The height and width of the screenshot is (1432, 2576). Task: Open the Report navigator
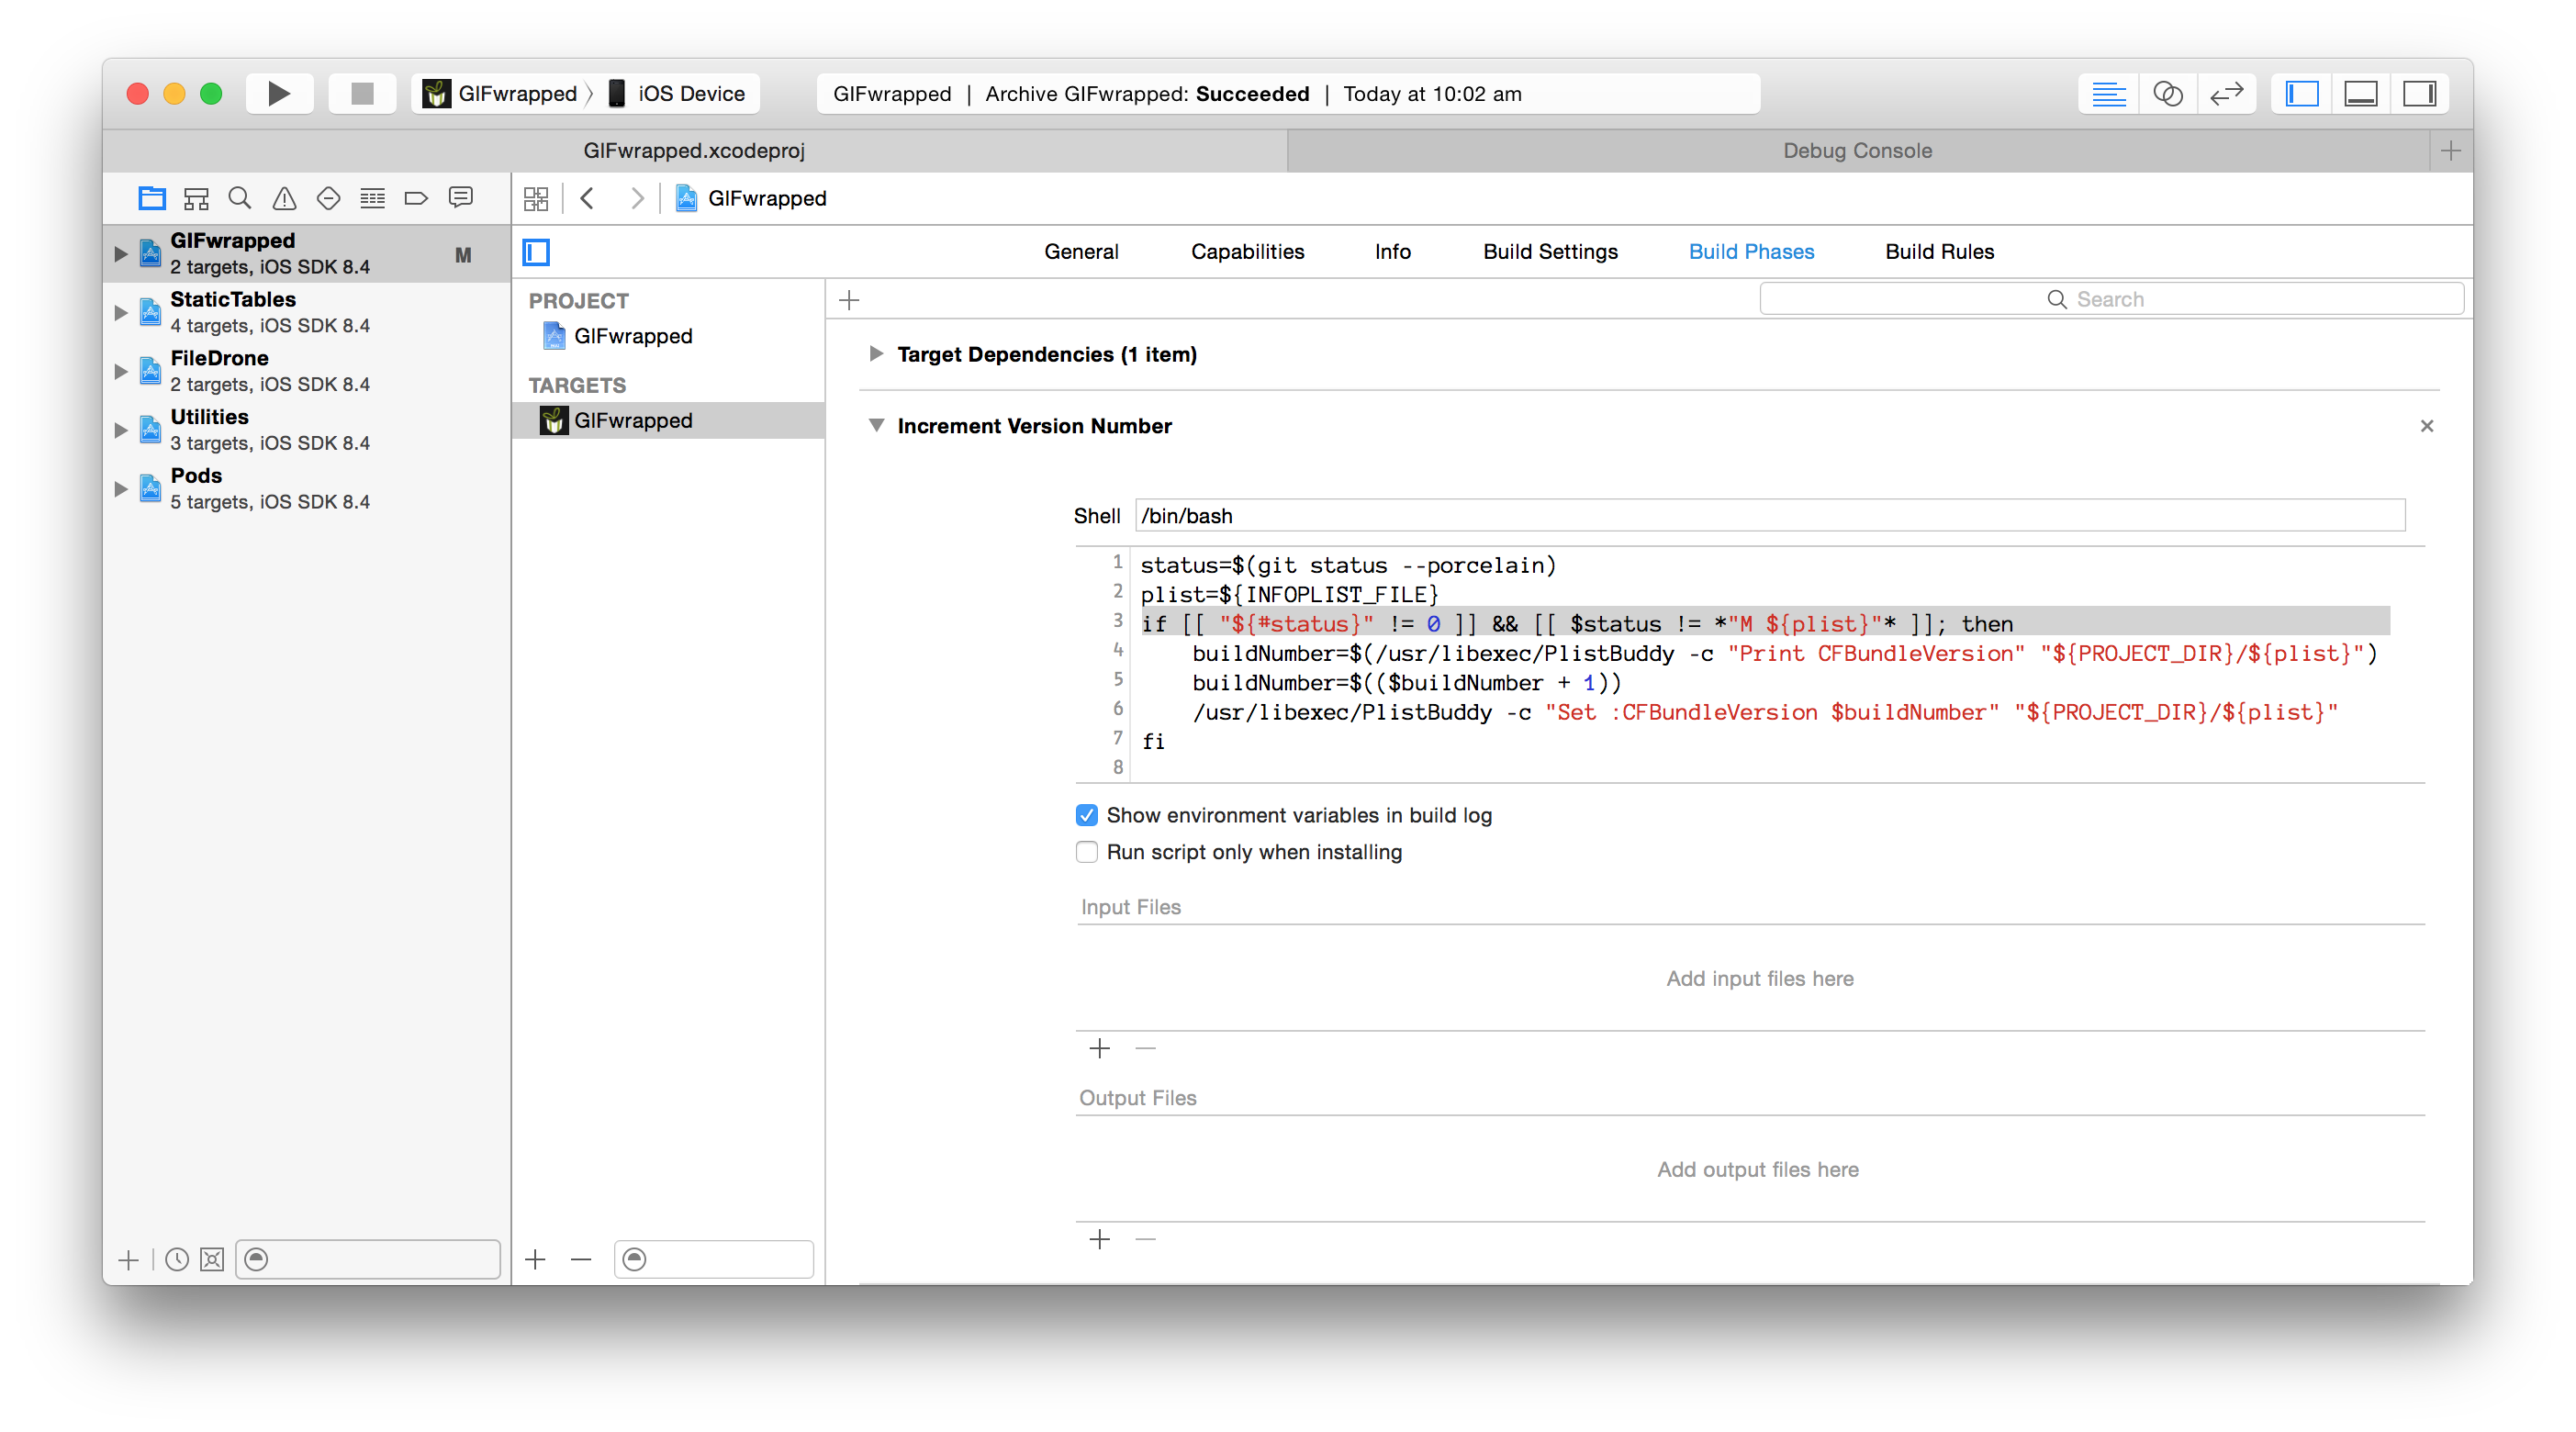tap(460, 198)
